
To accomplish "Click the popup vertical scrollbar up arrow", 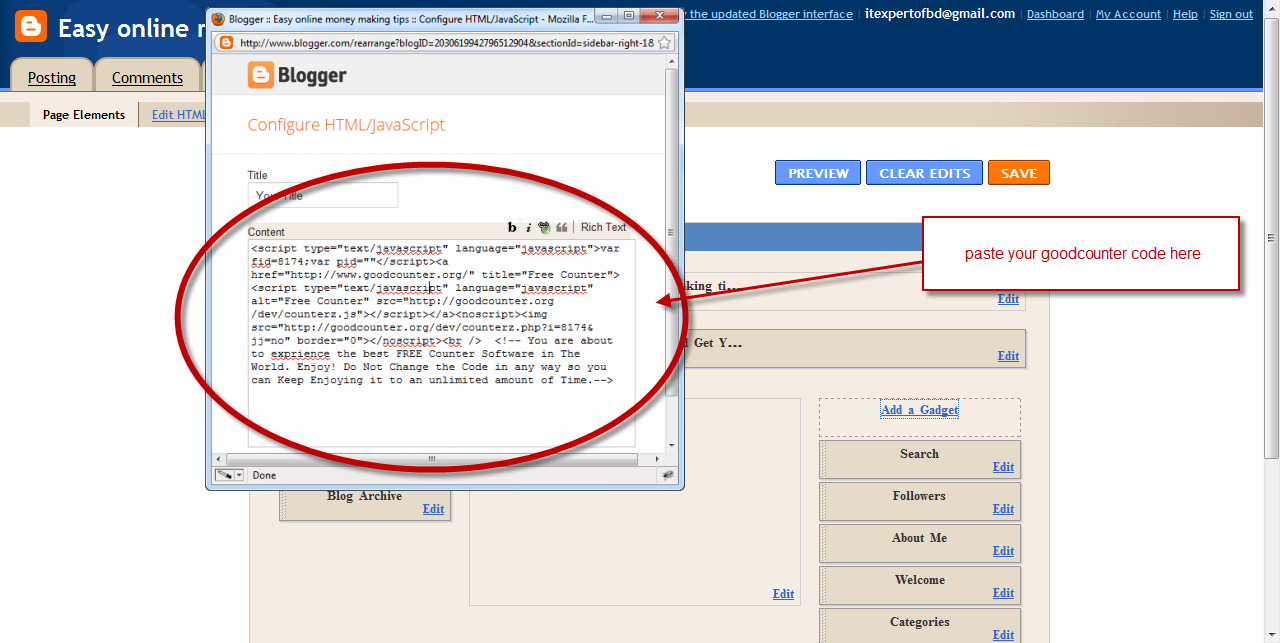I will tap(672, 64).
